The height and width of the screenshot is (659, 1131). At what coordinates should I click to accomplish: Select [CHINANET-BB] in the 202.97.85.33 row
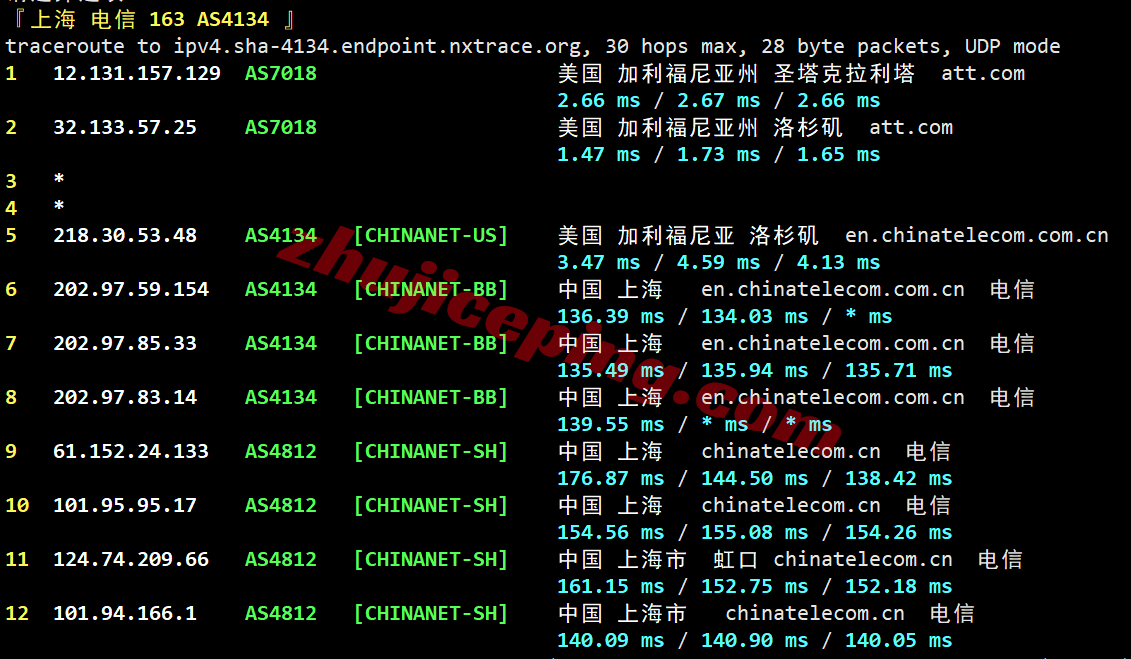[431, 344]
